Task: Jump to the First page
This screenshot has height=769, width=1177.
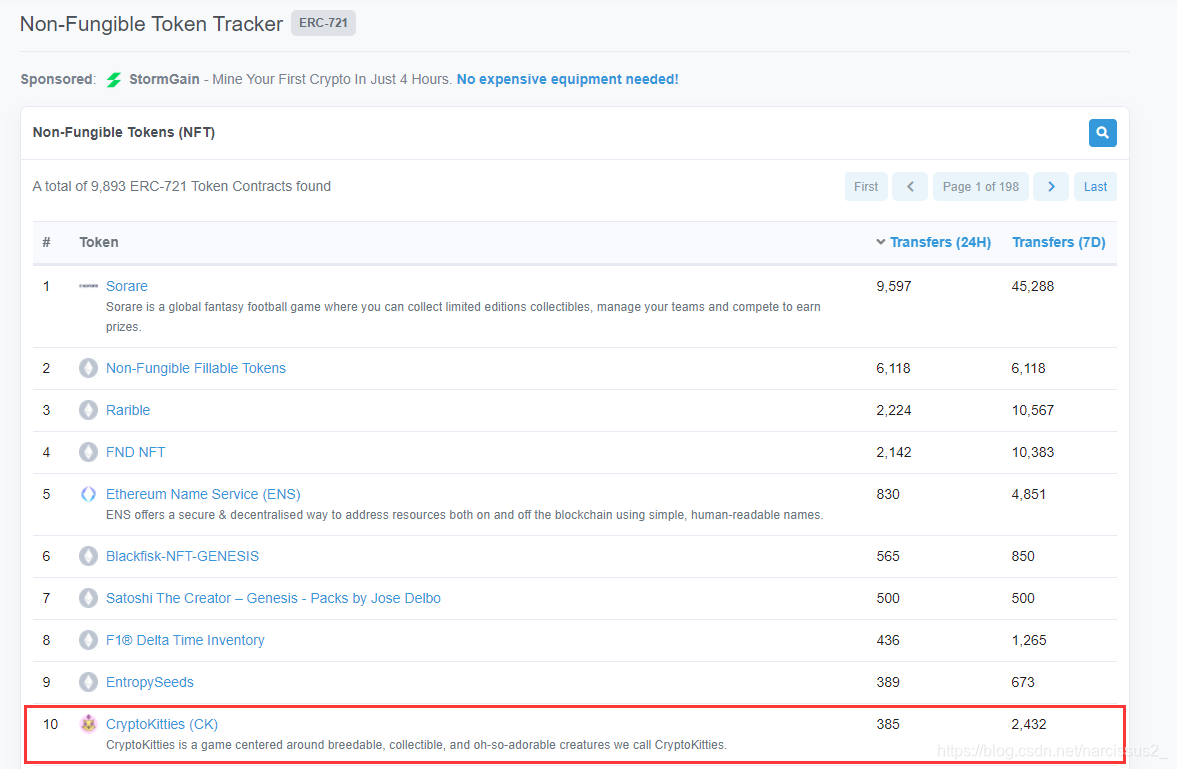Action: [865, 186]
